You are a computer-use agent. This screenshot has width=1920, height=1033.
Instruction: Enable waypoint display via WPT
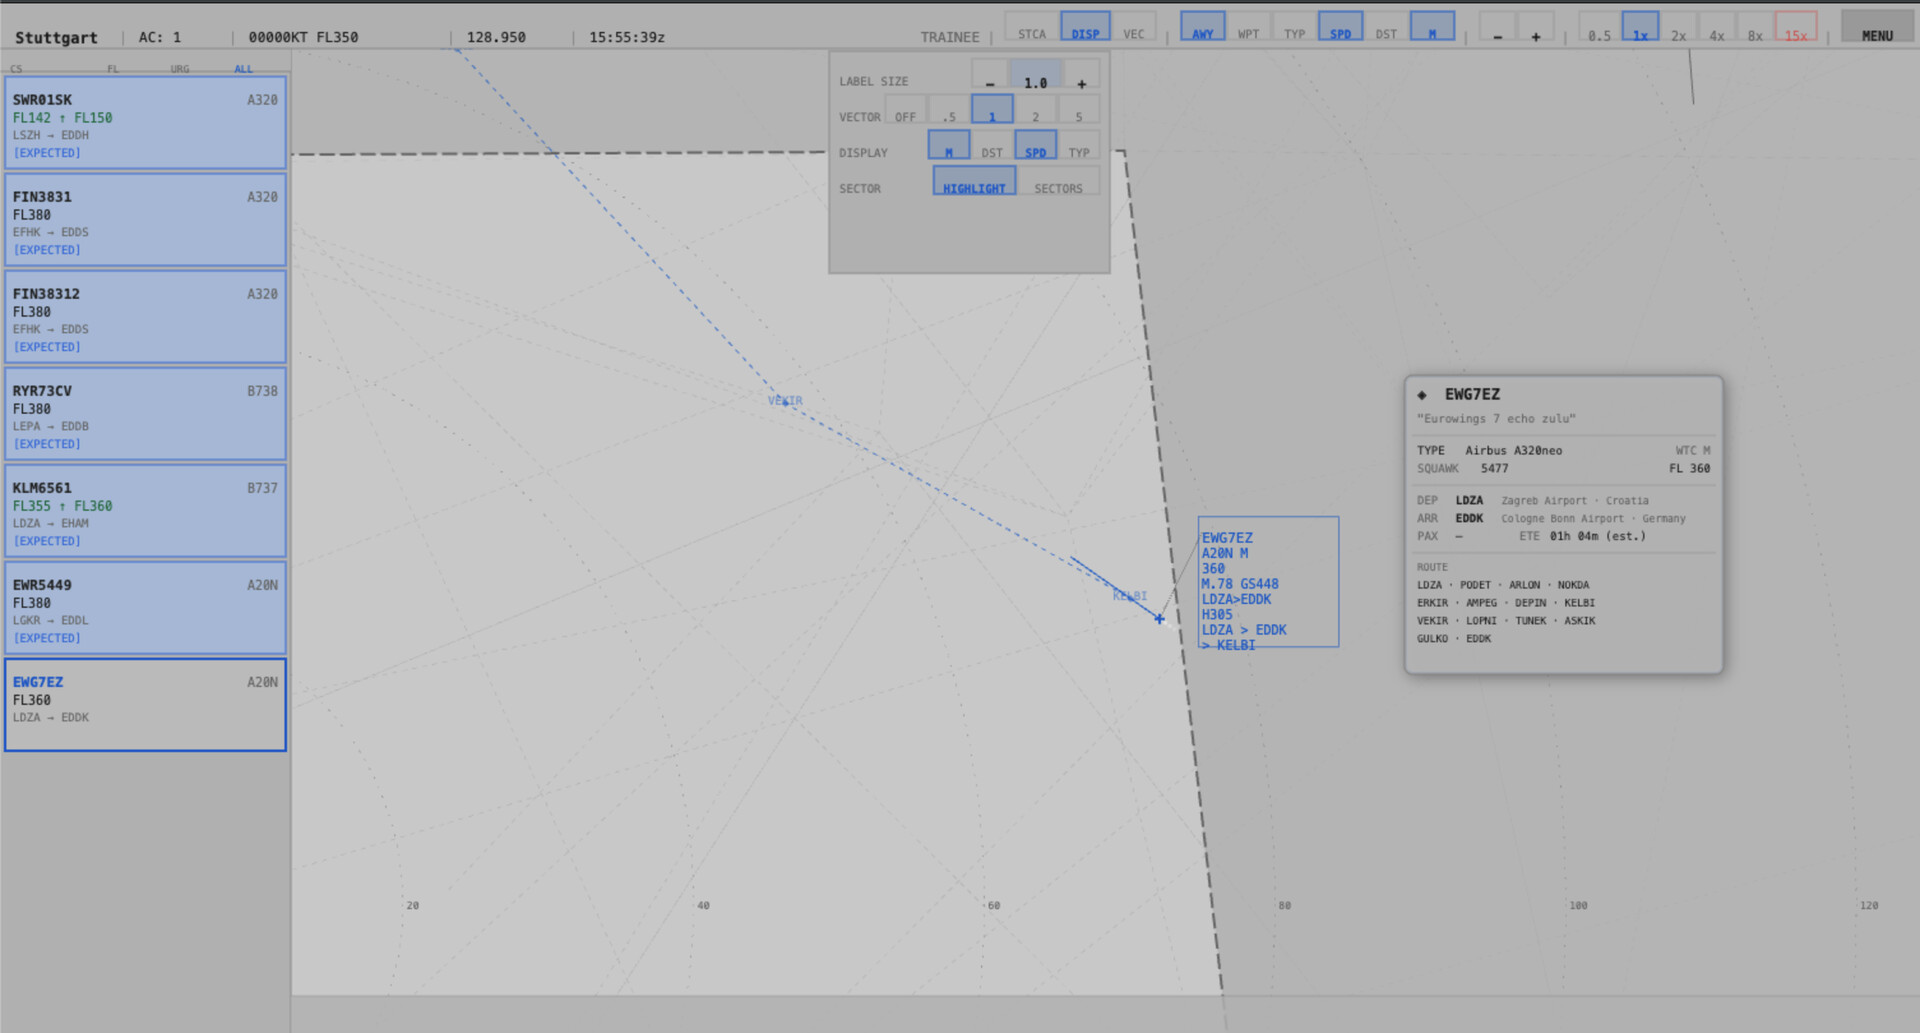point(1249,33)
